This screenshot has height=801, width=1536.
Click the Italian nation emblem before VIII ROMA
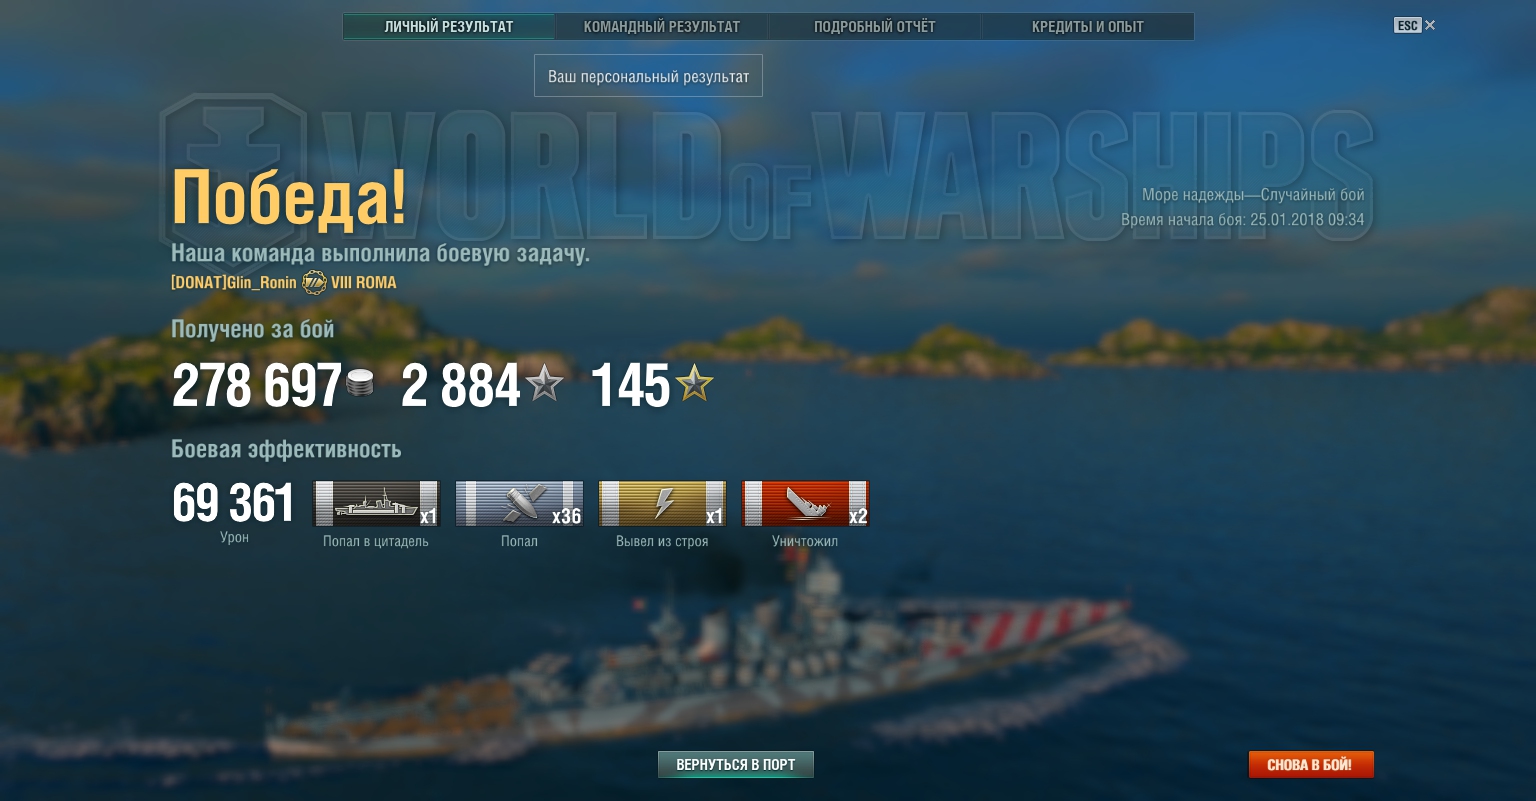click(314, 283)
